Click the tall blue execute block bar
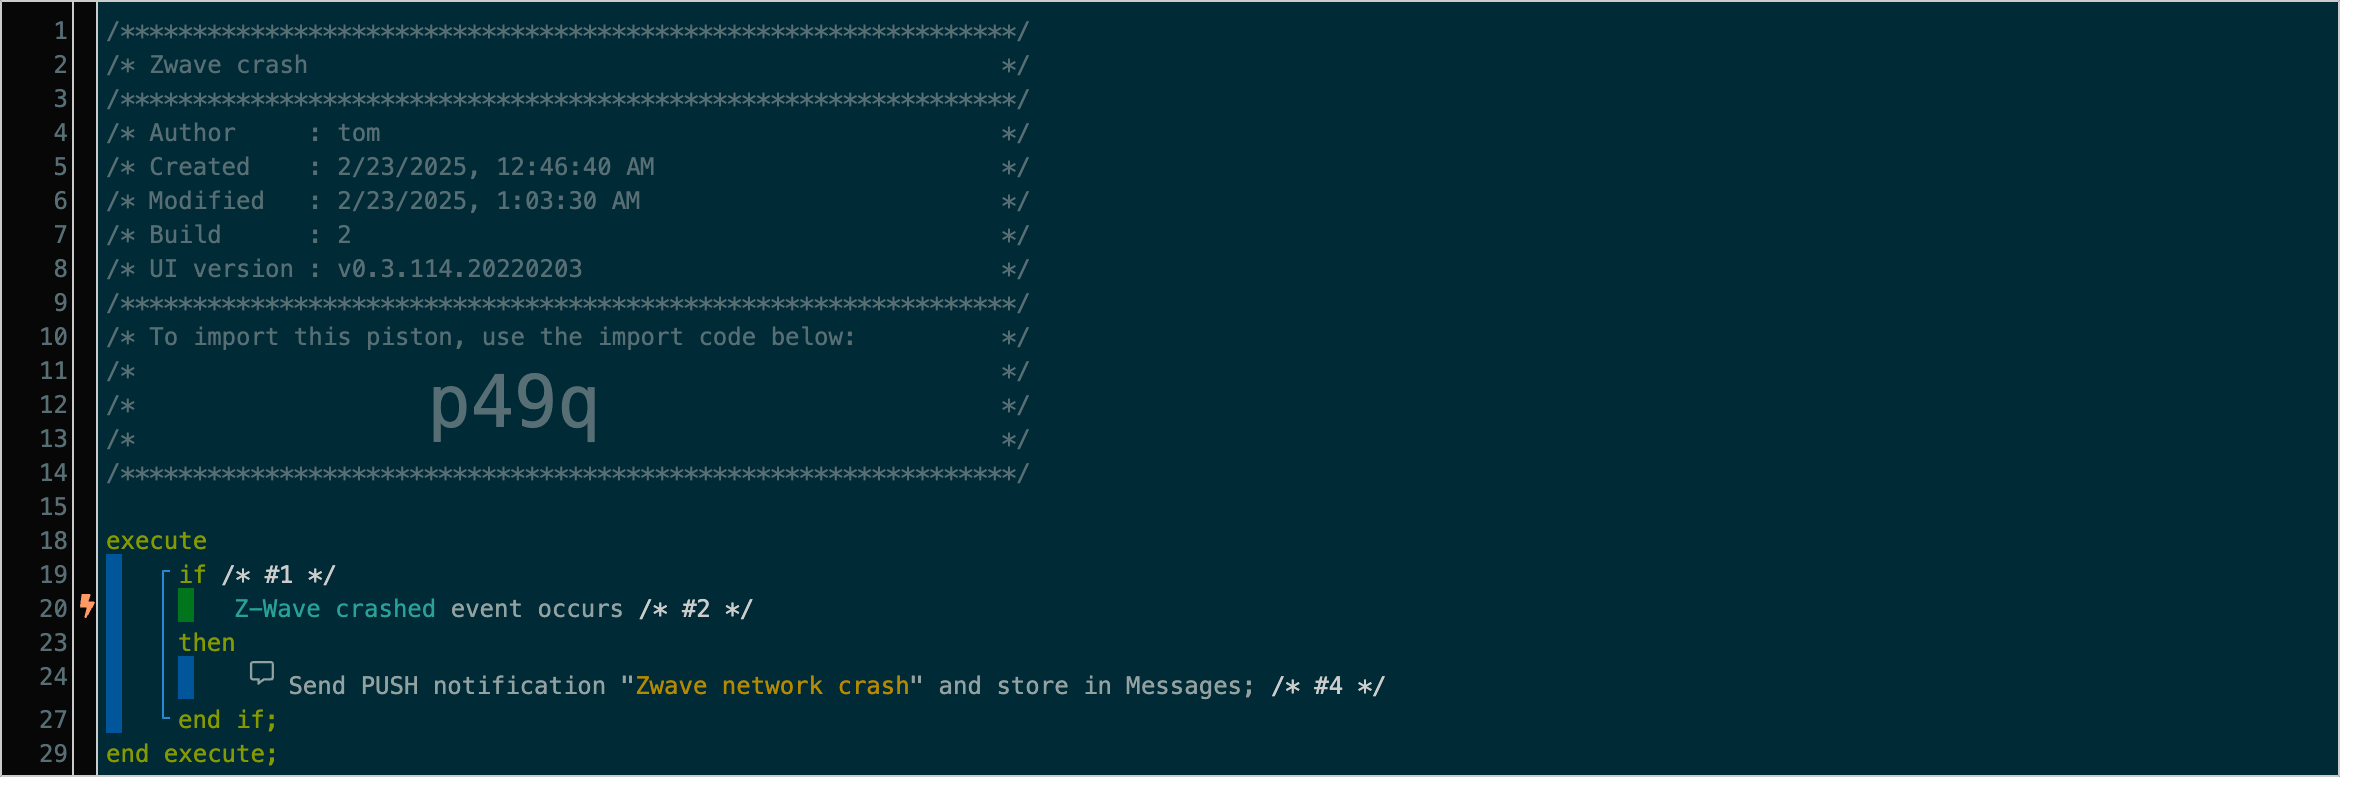2356x790 pixels. click(114, 644)
